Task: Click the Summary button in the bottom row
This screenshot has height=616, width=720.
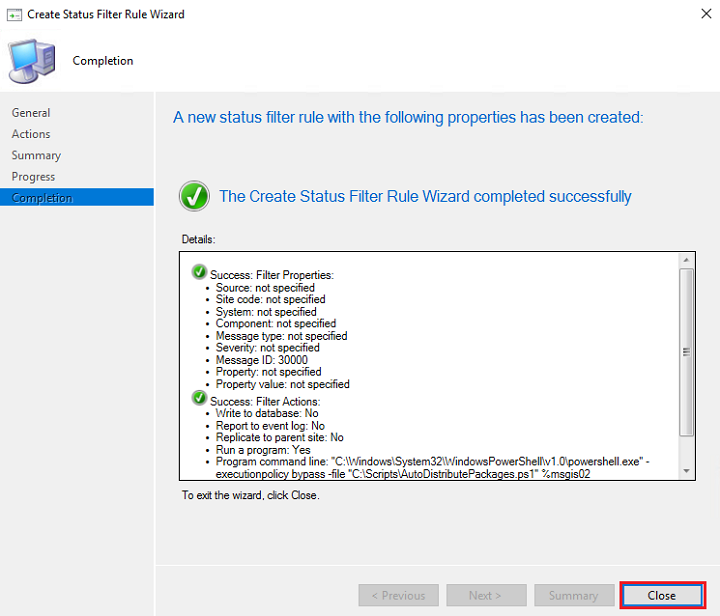Action: (x=574, y=595)
